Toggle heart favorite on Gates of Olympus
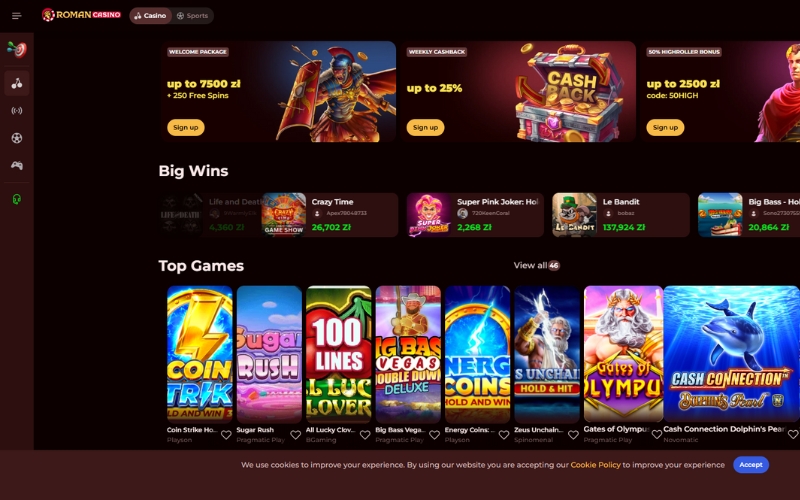This screenshot has width=800, height=500. click(x=657, y=435)
